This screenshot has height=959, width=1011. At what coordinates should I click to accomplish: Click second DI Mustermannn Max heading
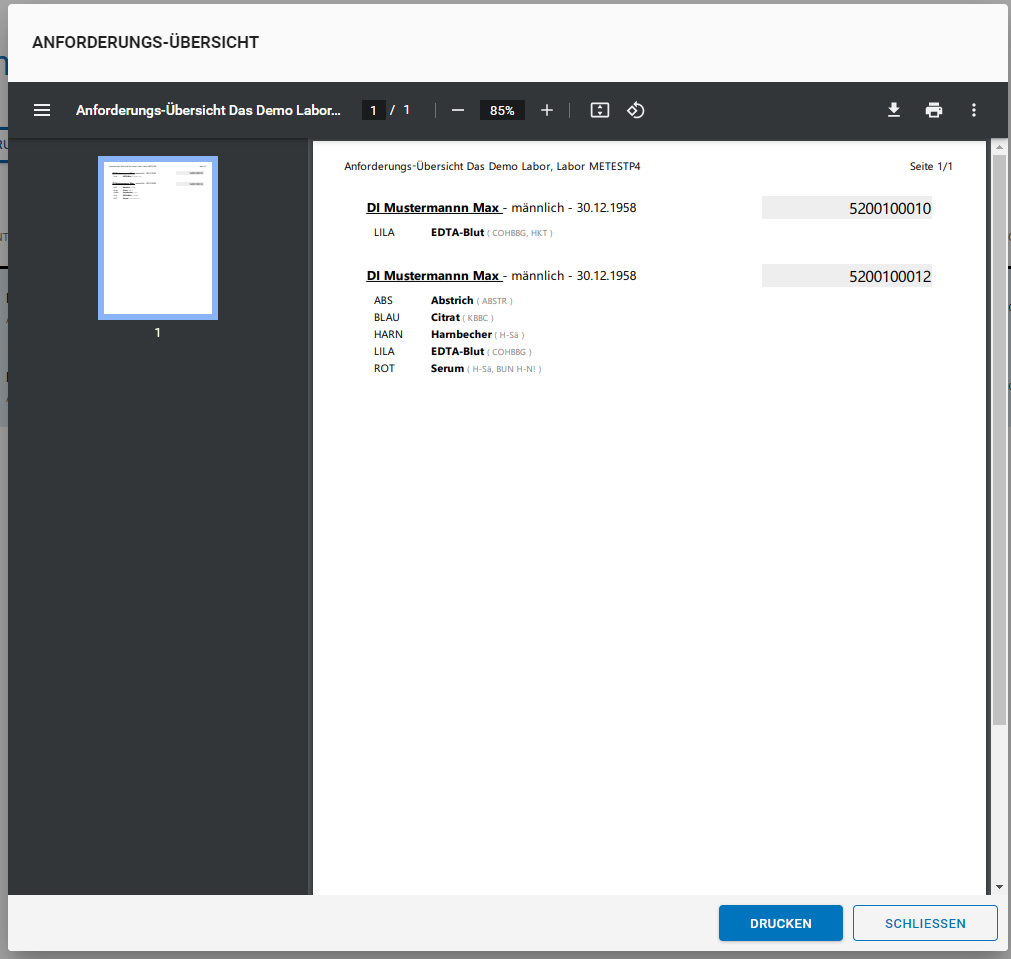click(433, 276)
